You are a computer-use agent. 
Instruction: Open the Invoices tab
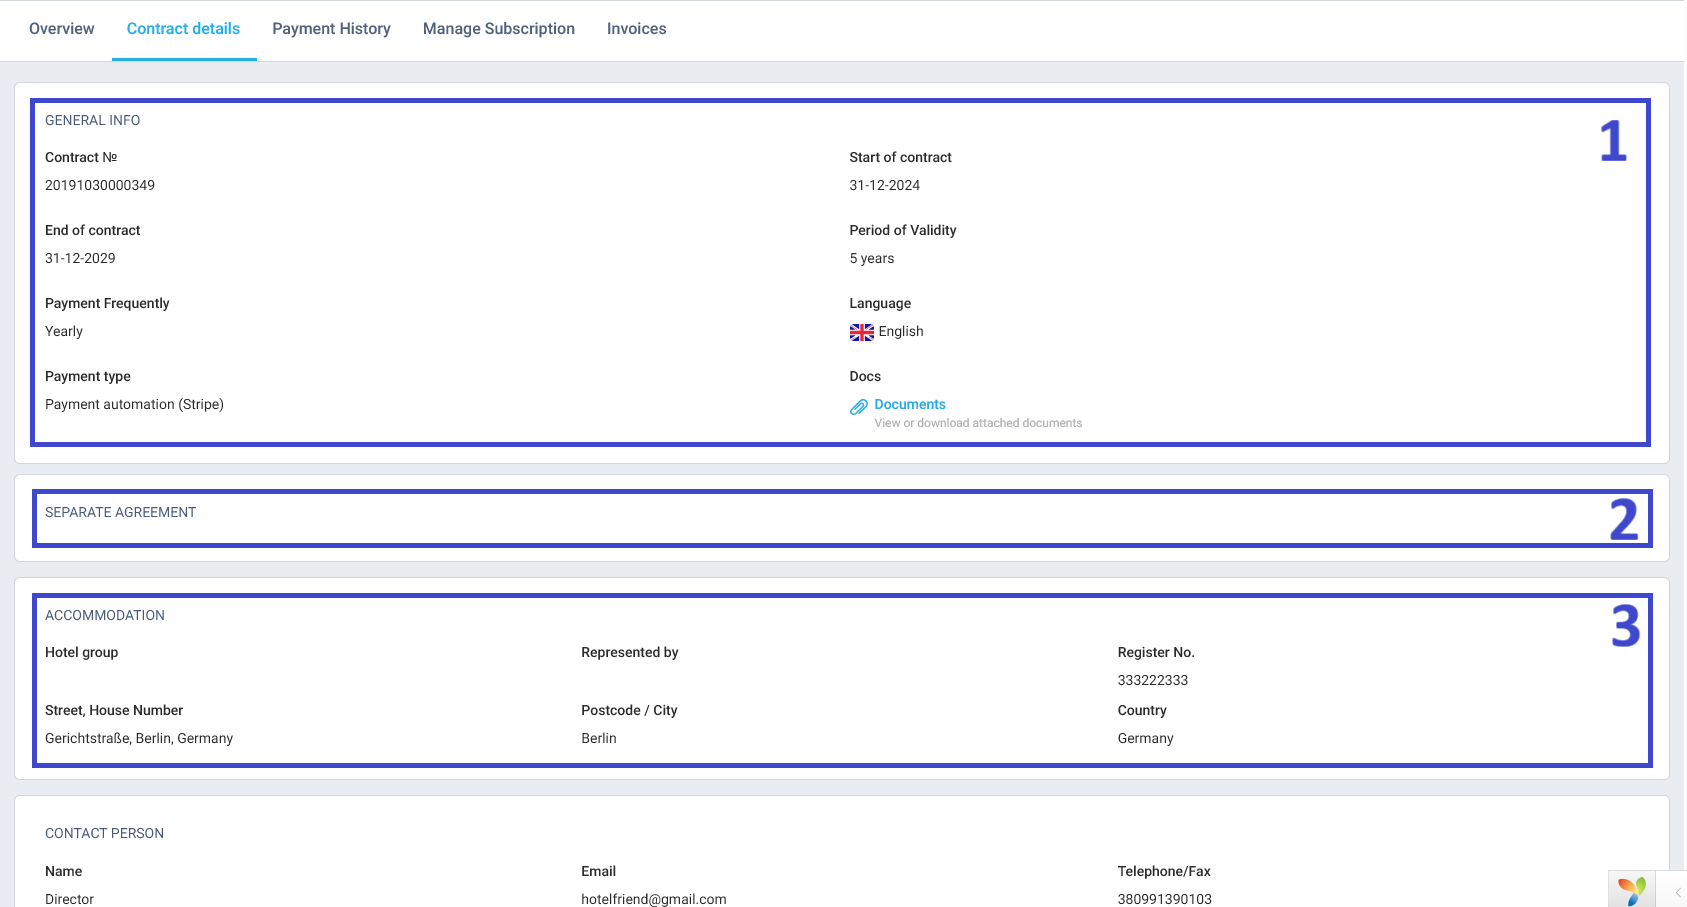636,29
